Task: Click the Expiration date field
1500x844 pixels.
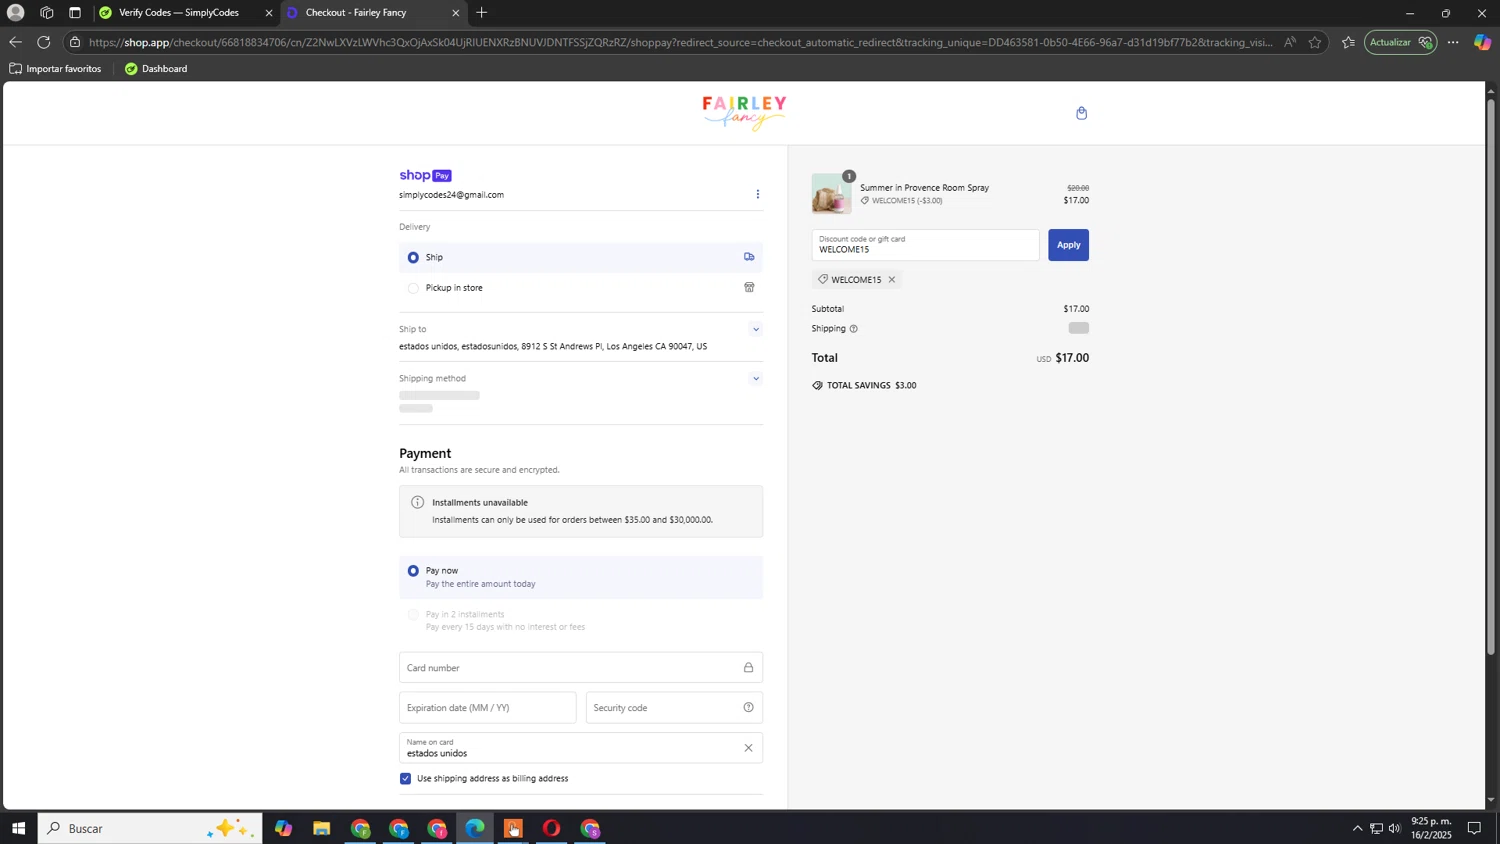Action: pyautogui.click(x=487, y=708)
